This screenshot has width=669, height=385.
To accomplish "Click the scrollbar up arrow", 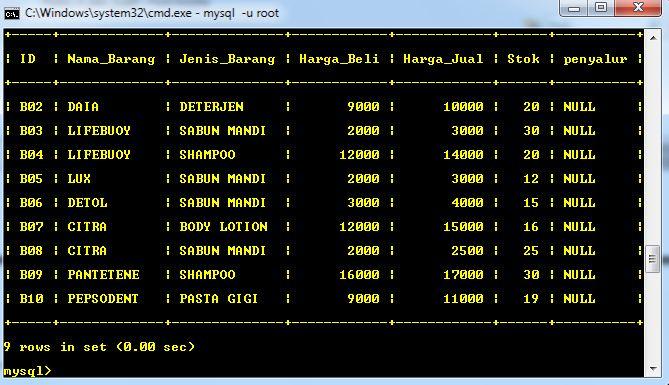I will (653, 38).
